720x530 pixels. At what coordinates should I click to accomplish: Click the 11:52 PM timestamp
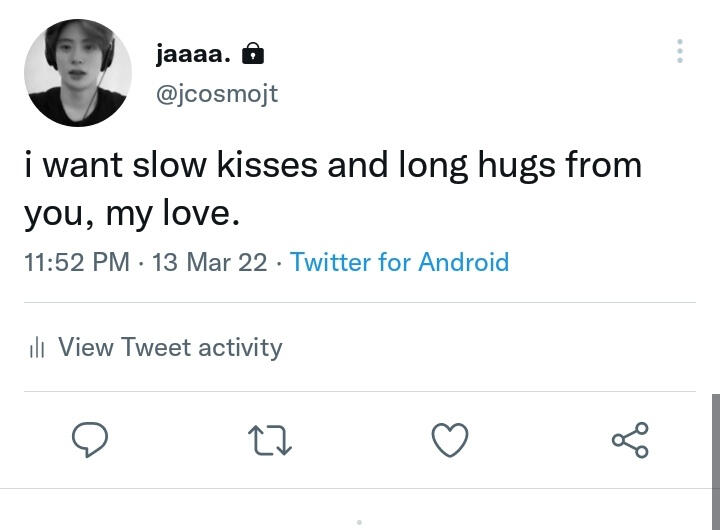tap(77, 262)
